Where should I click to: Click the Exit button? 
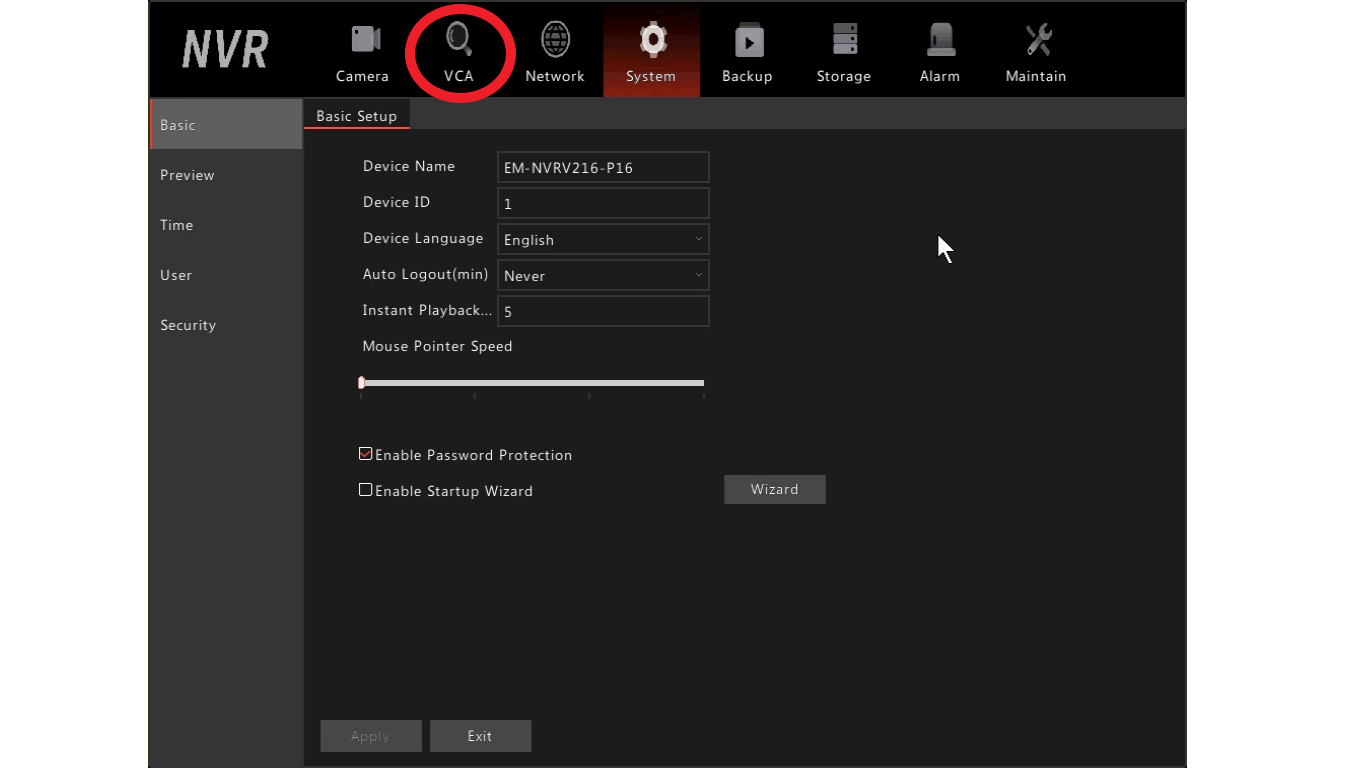coord(480,736)
